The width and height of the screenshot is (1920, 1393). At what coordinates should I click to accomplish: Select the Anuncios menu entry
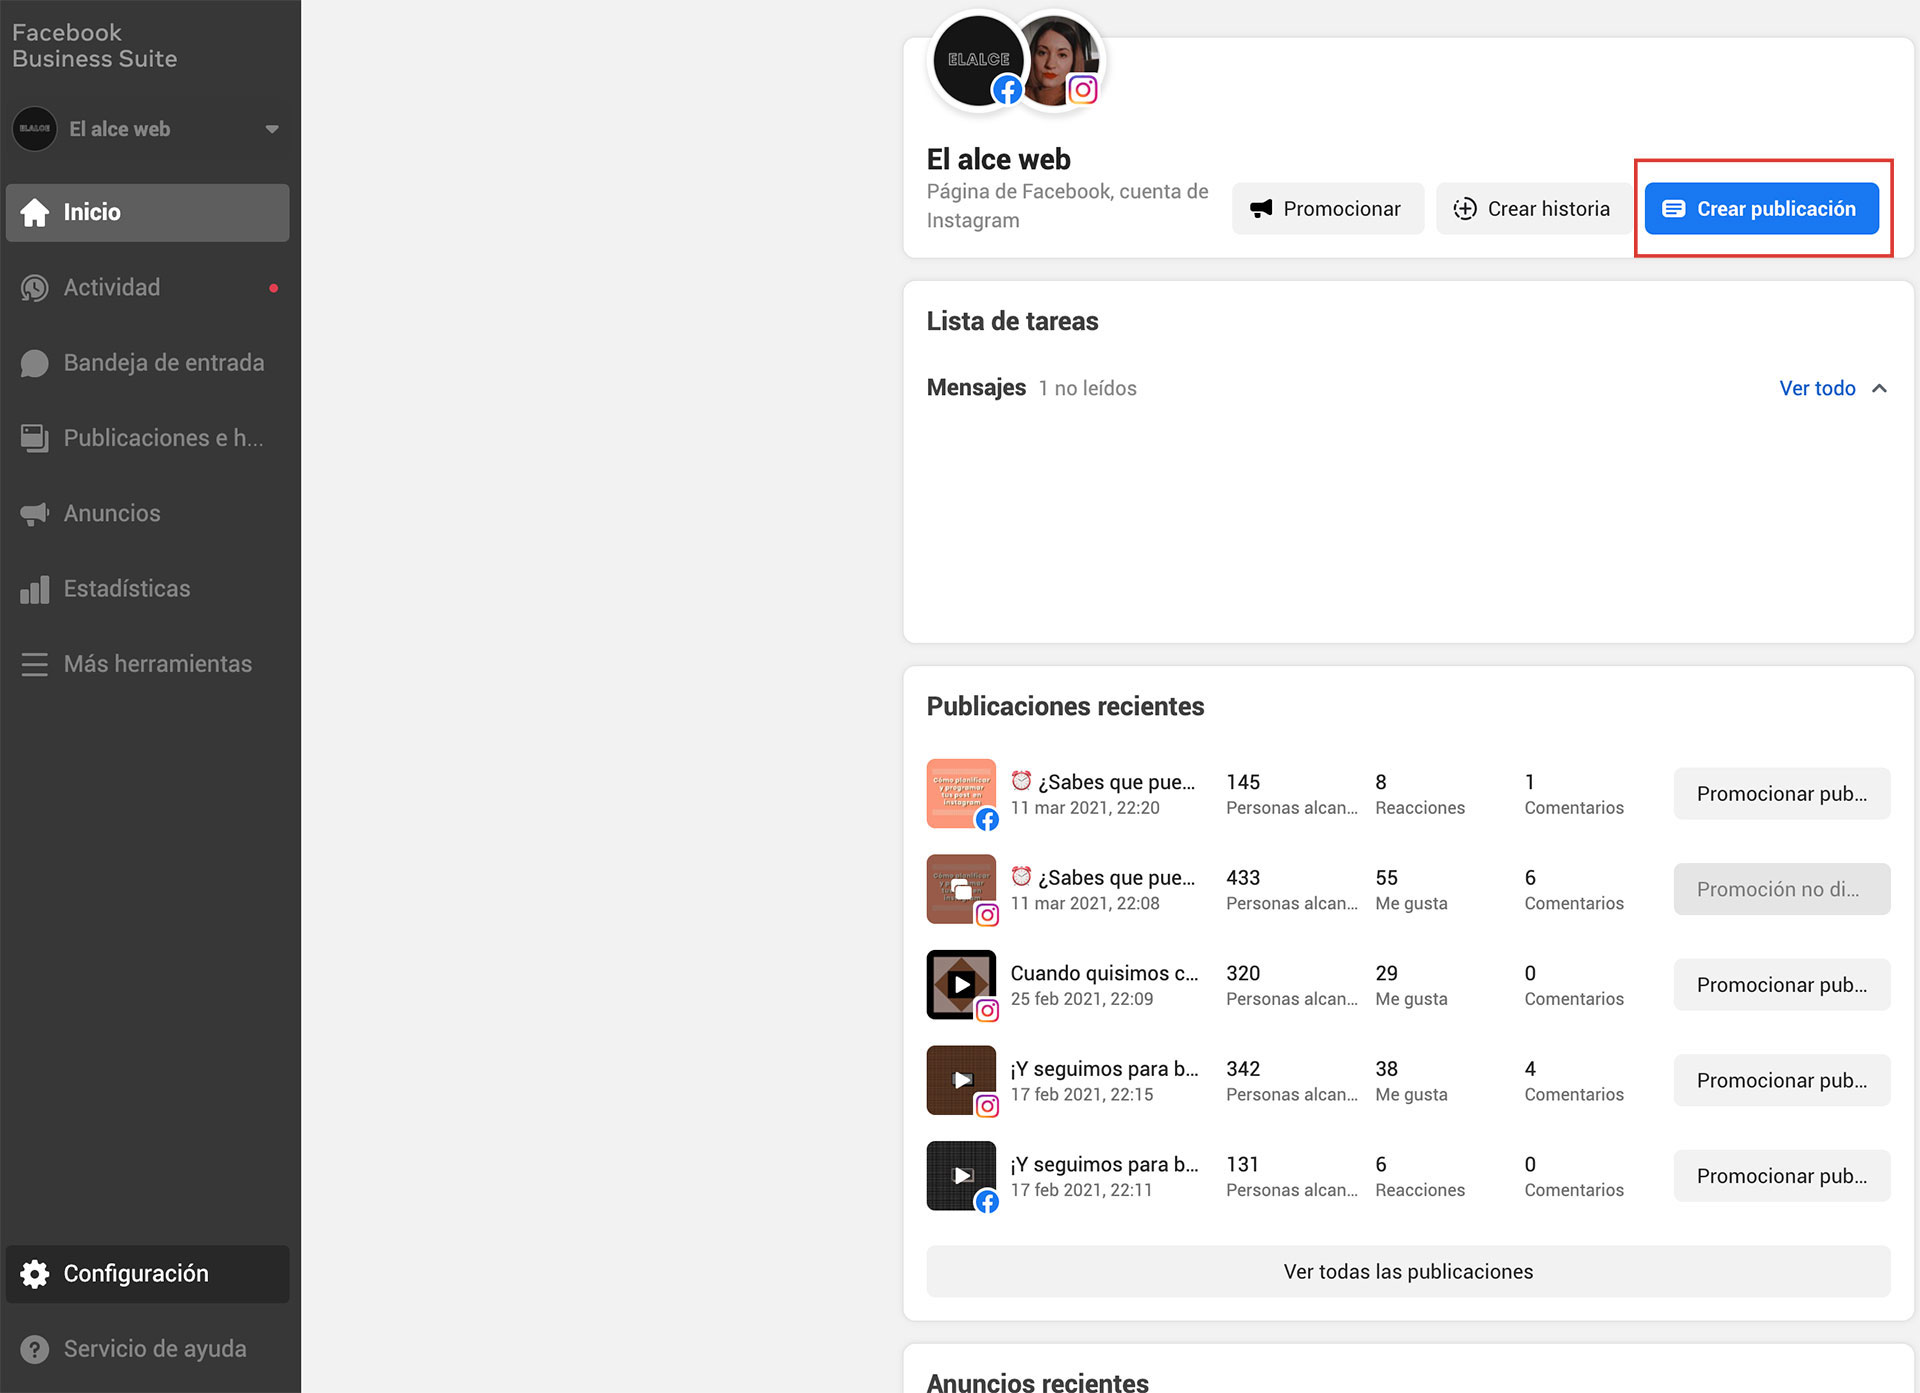tap(148, 514)
